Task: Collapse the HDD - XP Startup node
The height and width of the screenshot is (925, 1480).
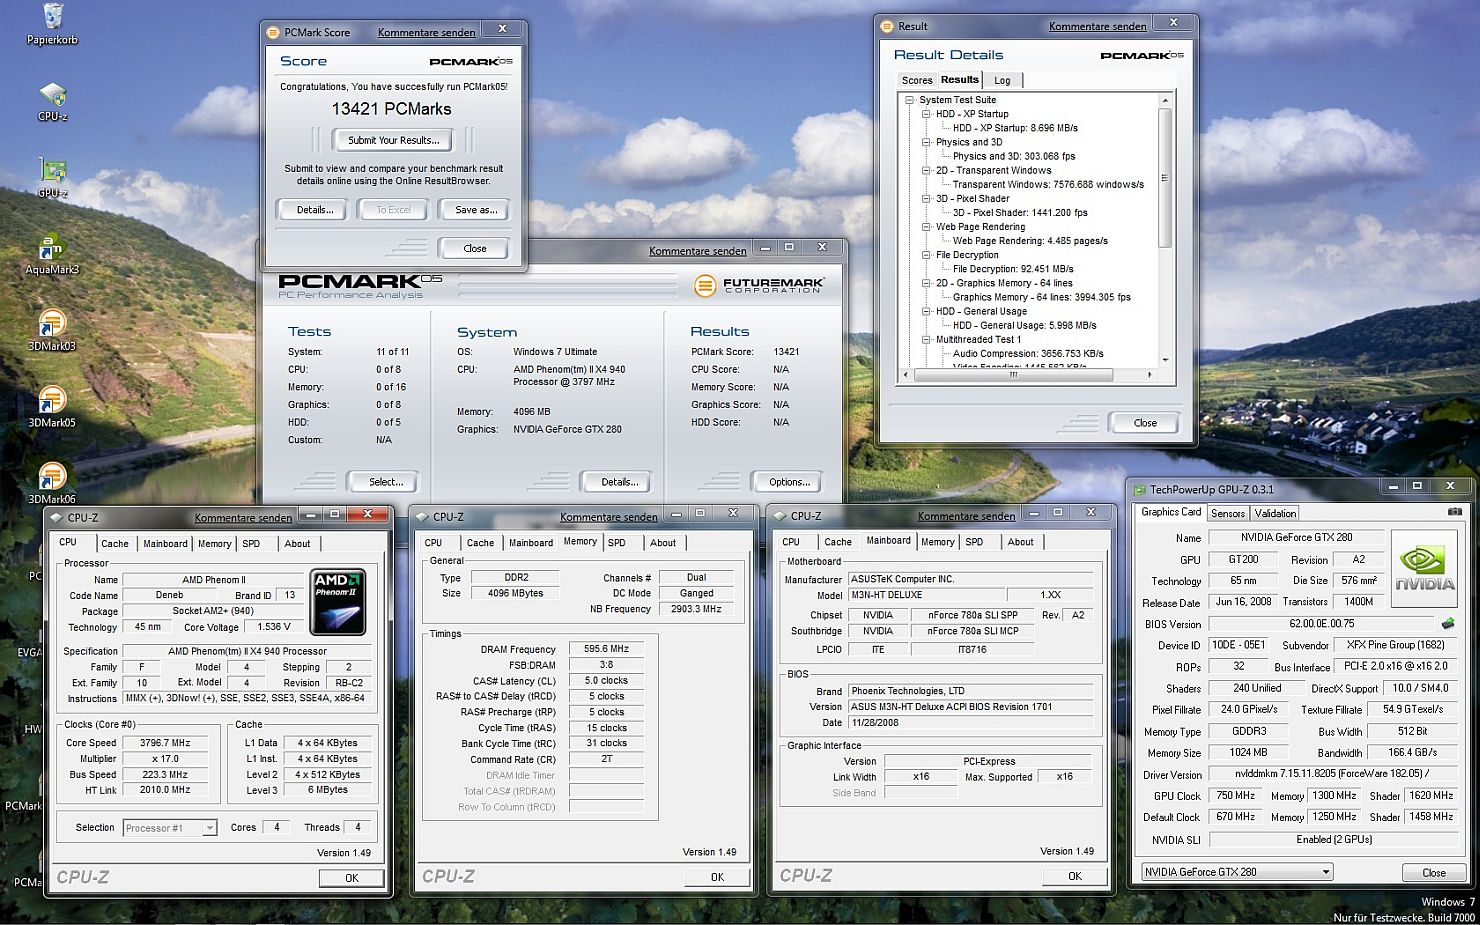Action: tap(926, 114)
